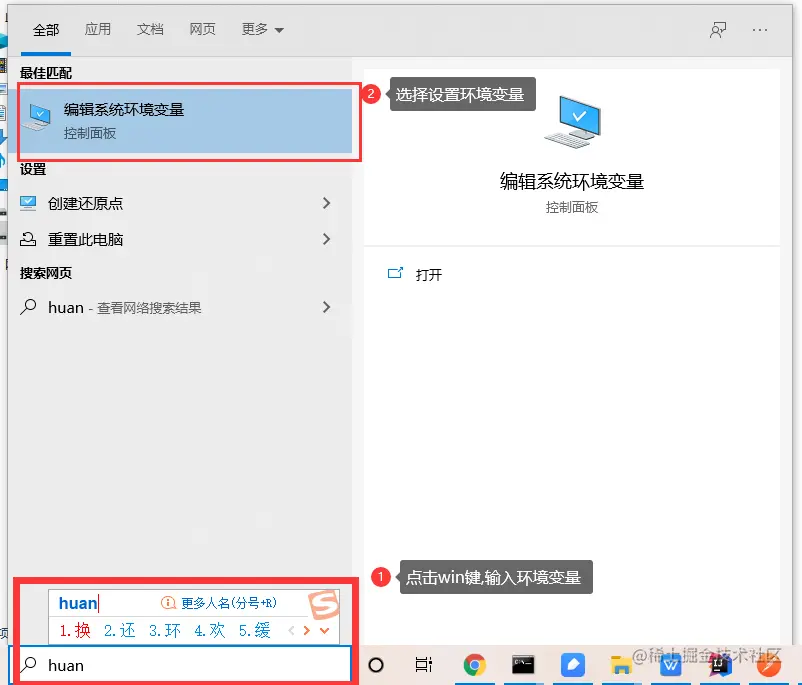Go to next IME candidate page
The height and width of the screenshot is (685, 802).
coord(307,631)
